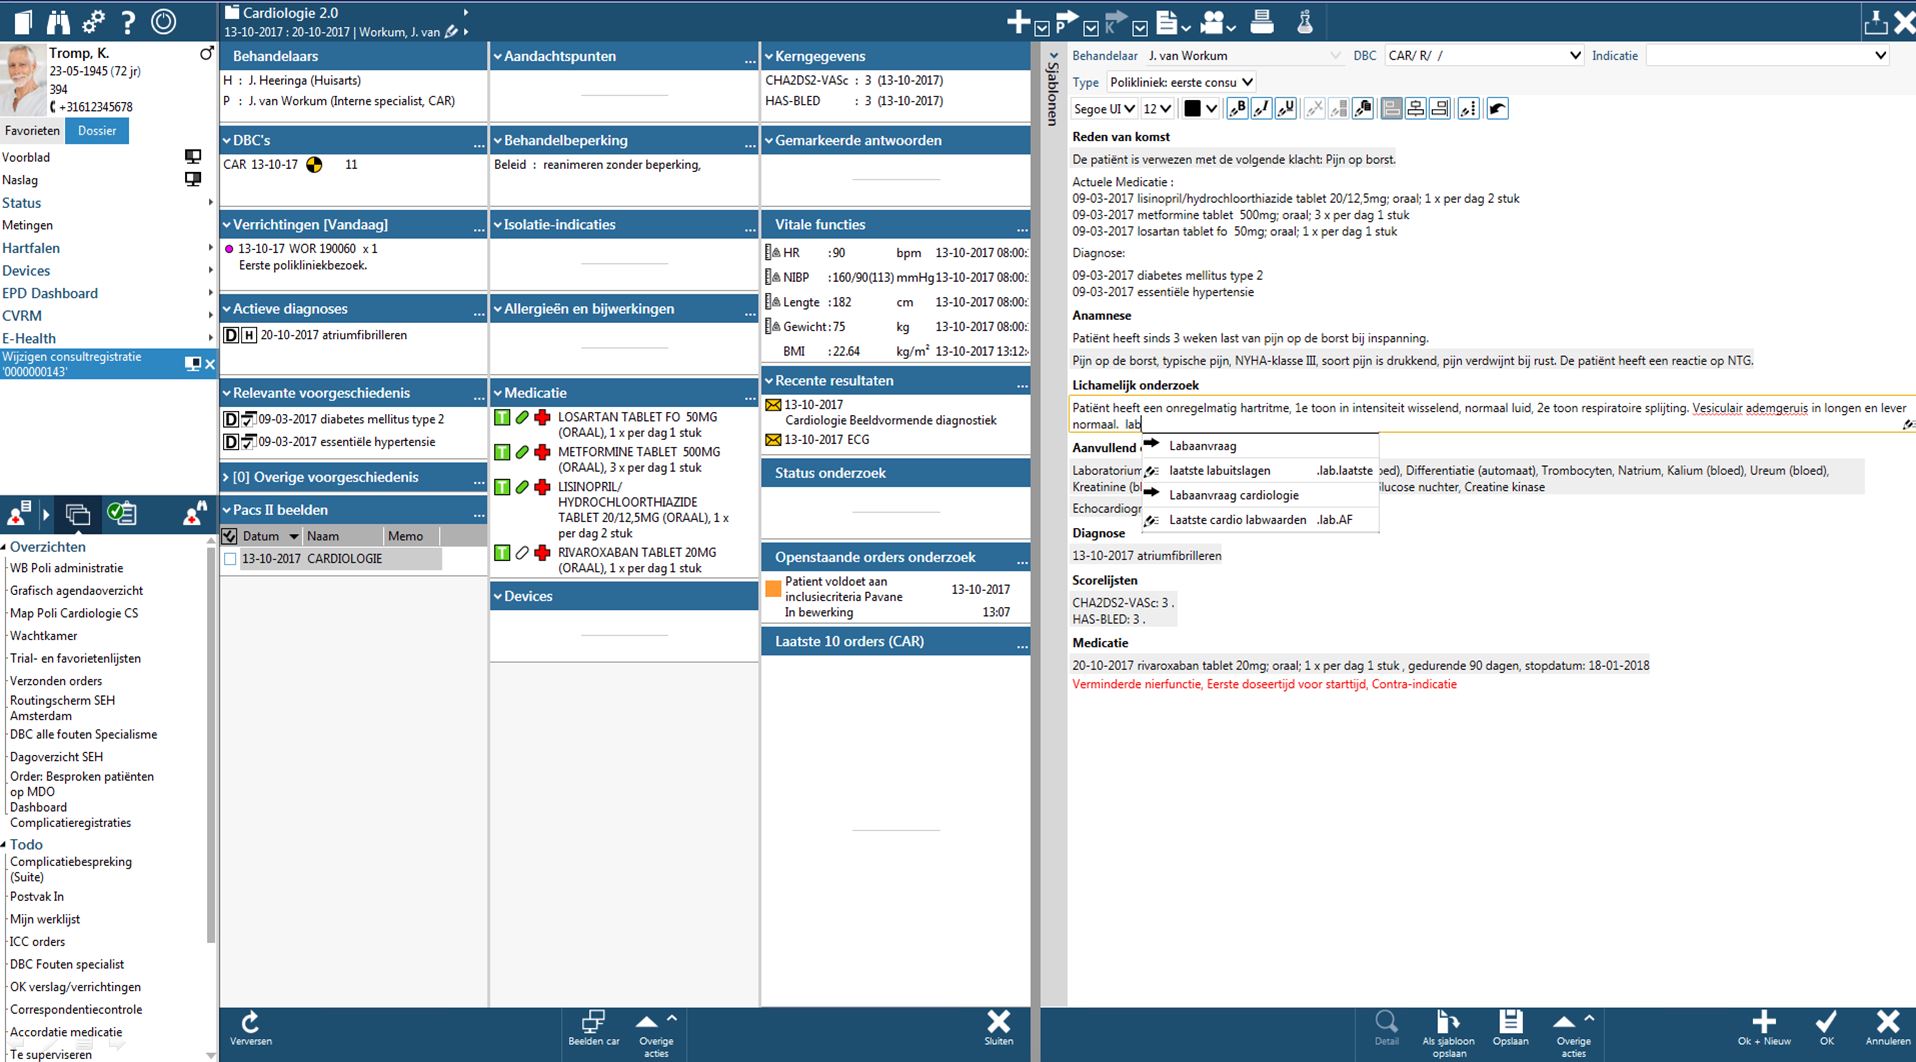
Task: Click the Ok + Nieuw button
Action: click(x=1764, y=1029)
